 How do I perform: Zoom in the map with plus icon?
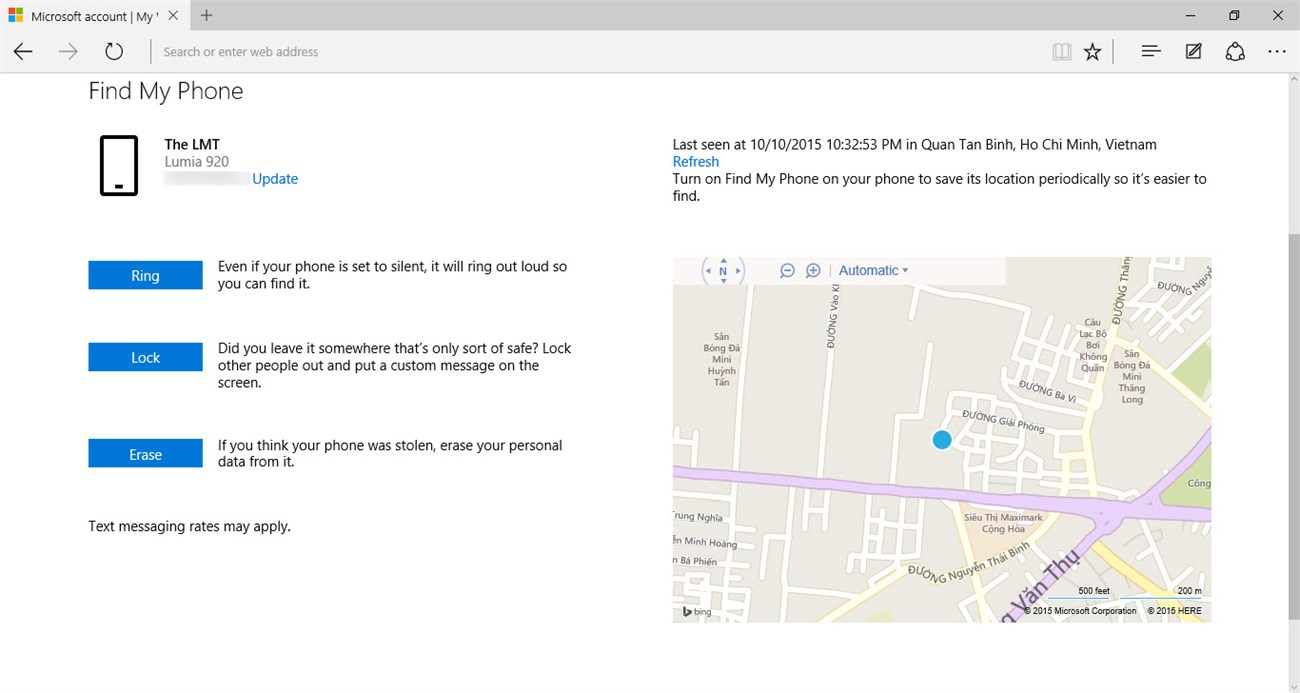click(x=813, y=271)
